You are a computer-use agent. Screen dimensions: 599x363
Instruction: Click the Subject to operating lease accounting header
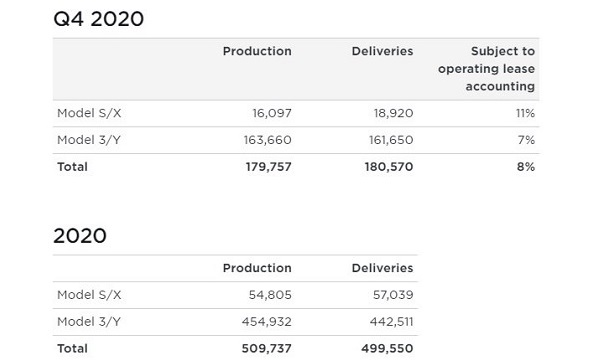(x=486, y=69)
